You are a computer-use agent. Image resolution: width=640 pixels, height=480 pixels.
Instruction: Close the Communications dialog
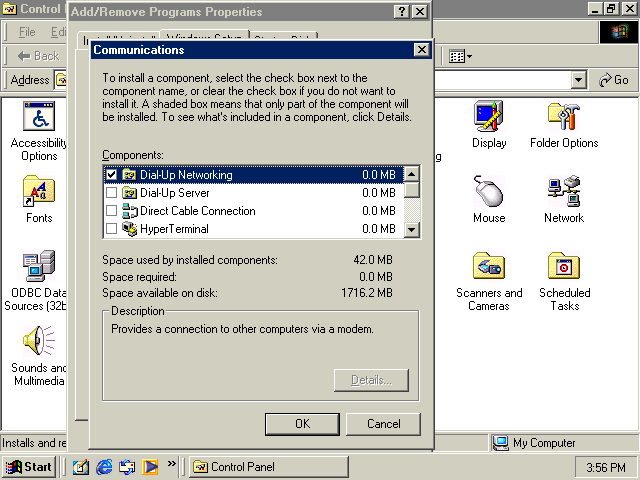pyautogui.click(x=421, y=50)
